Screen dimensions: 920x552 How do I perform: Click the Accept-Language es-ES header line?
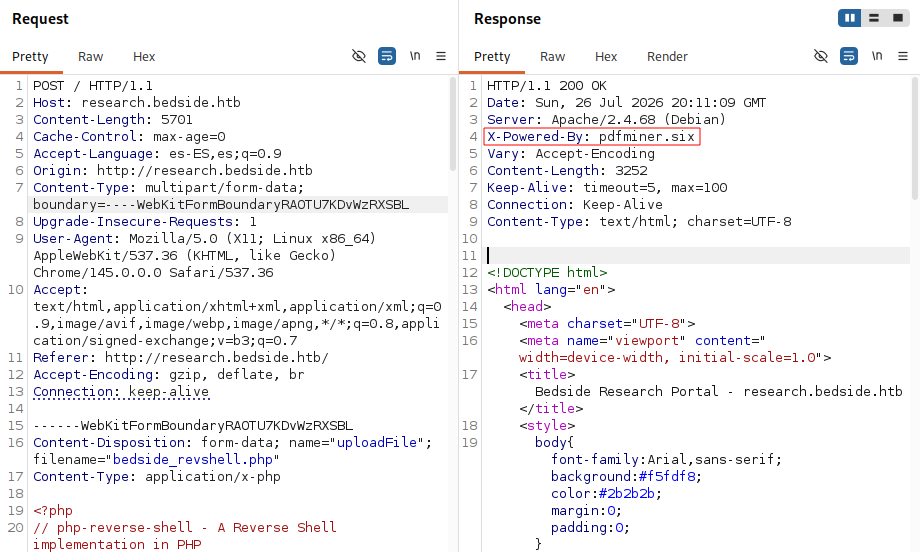click(x=157, y=154)
